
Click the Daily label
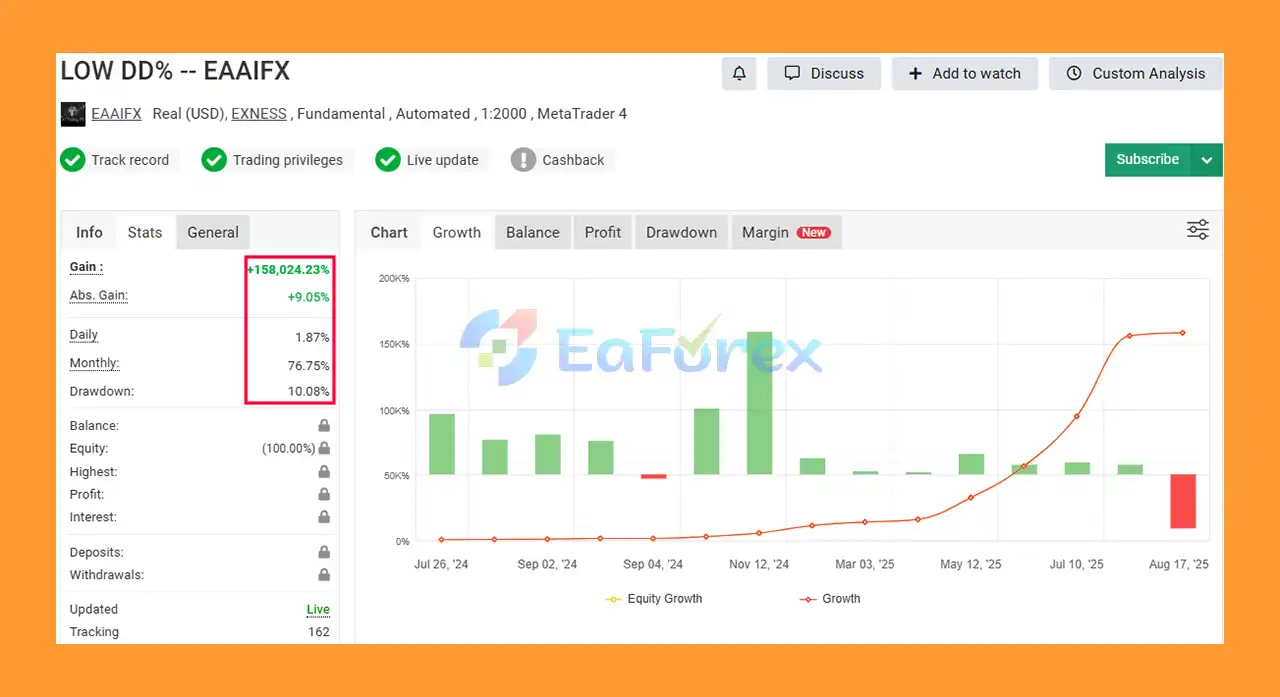(84, 335)
